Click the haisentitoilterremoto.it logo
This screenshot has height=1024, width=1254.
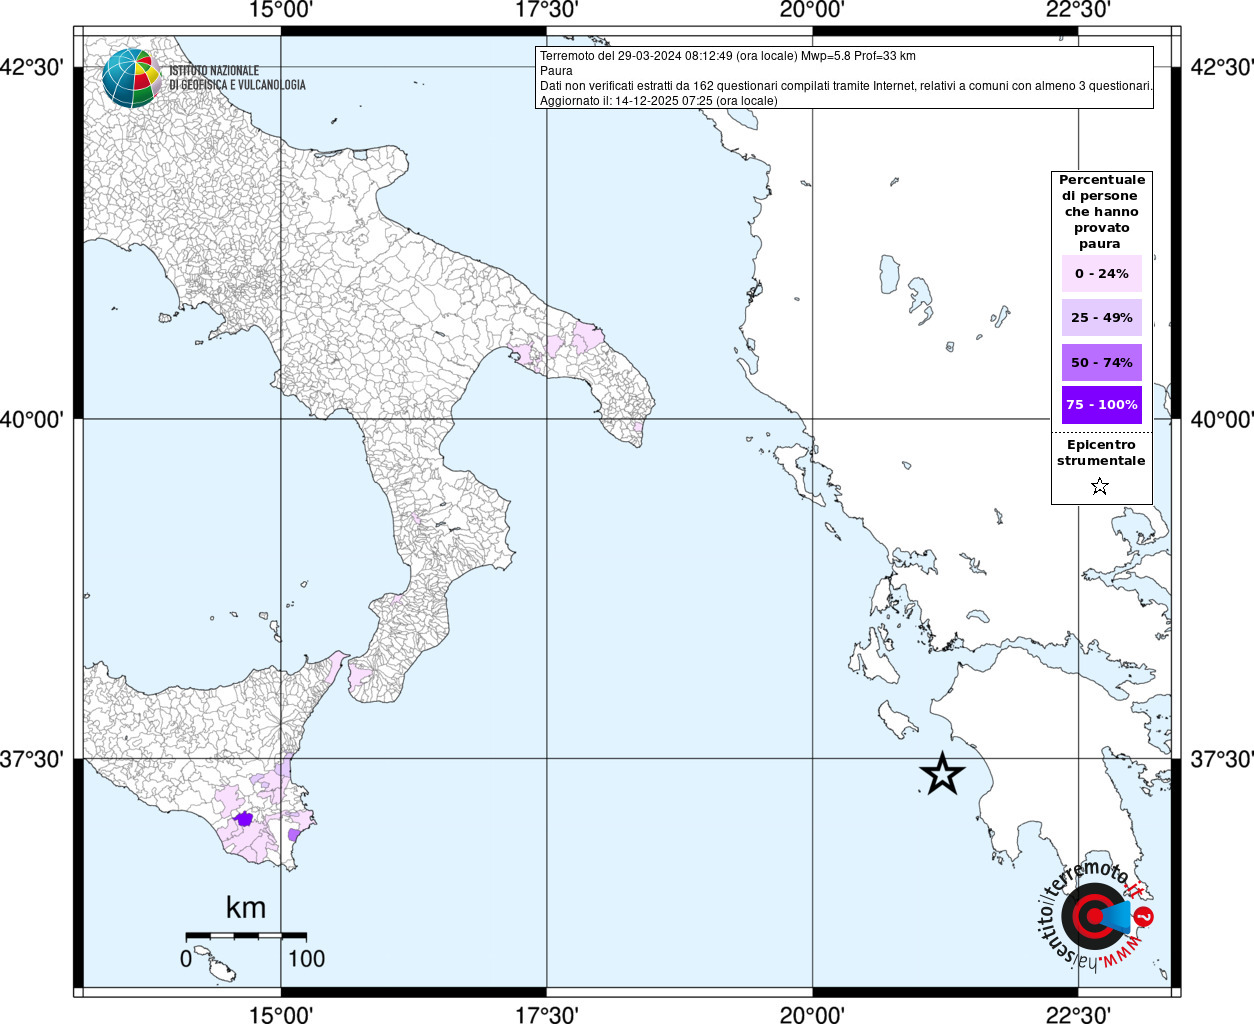pos(1097,915)
